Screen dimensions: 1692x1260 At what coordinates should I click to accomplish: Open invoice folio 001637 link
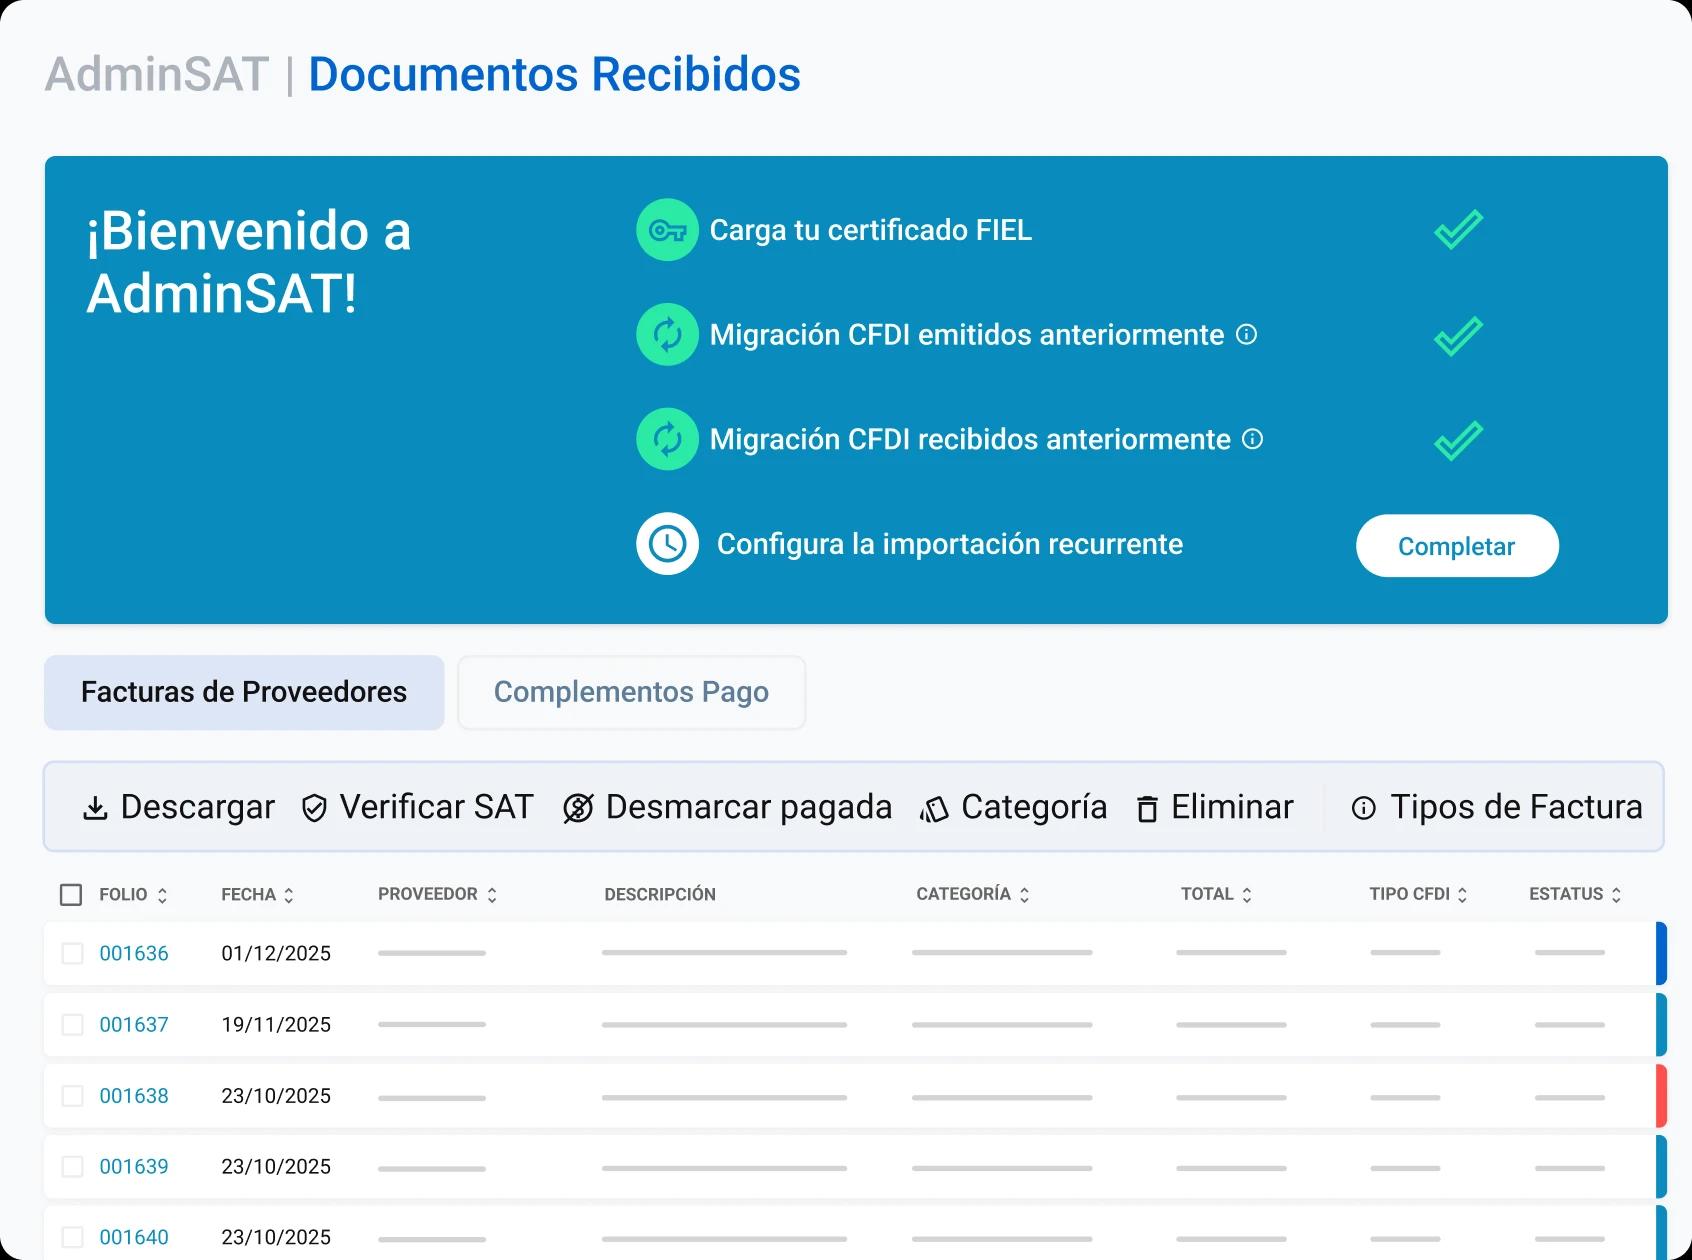134,1024
